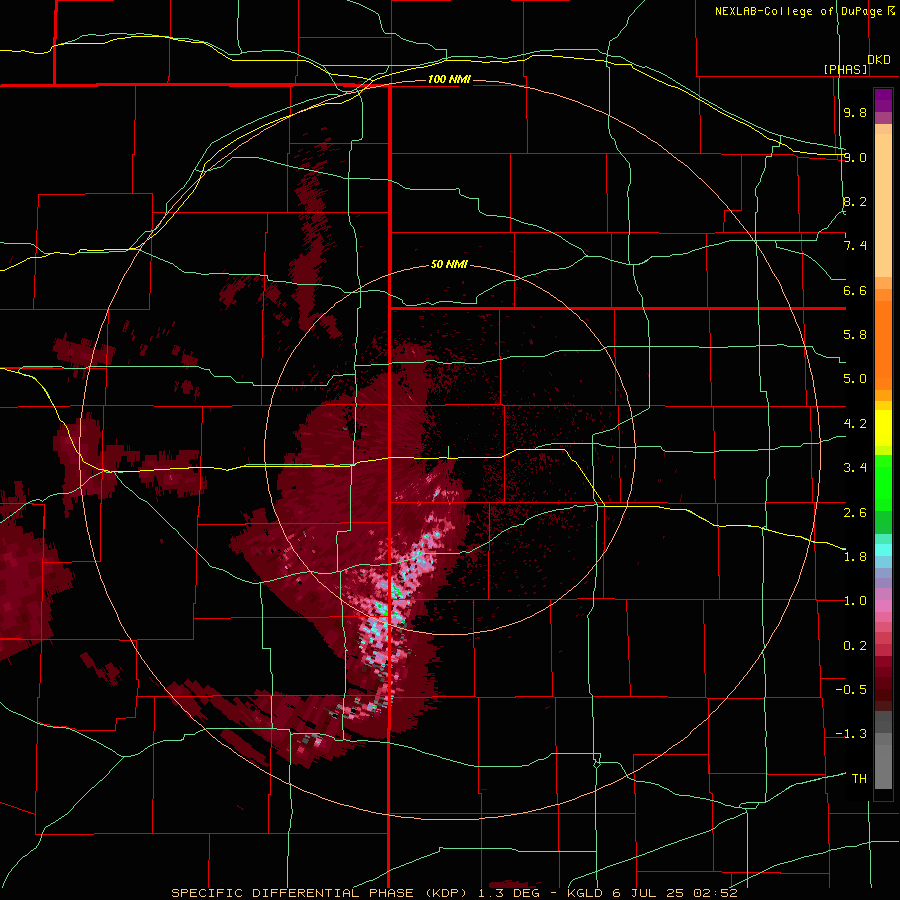Viewport: 900px width, 900px height.
Task: Click the 100 NMI range ring label
Action: 449,79
